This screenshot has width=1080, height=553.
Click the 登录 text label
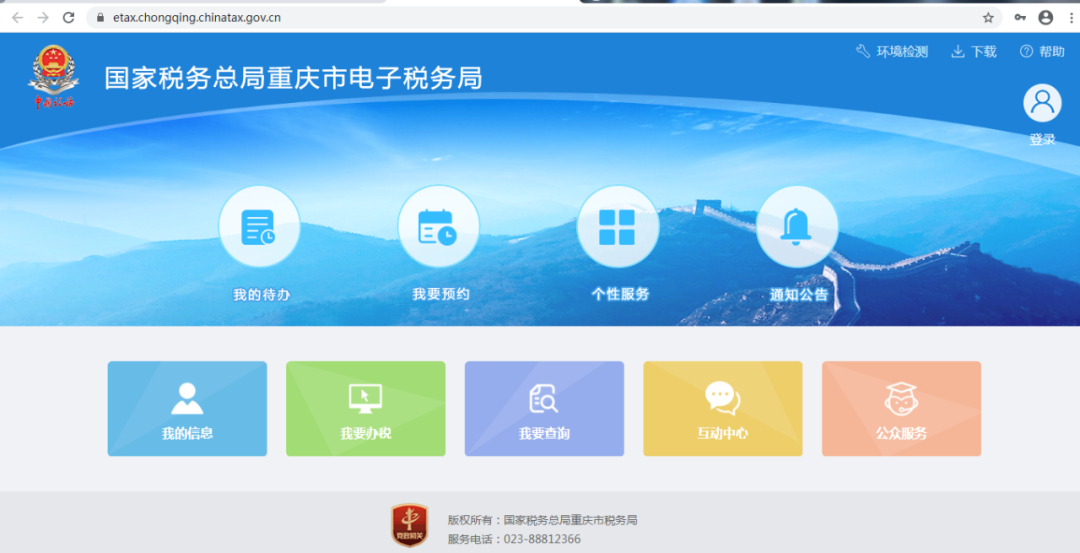(1042, 139)
